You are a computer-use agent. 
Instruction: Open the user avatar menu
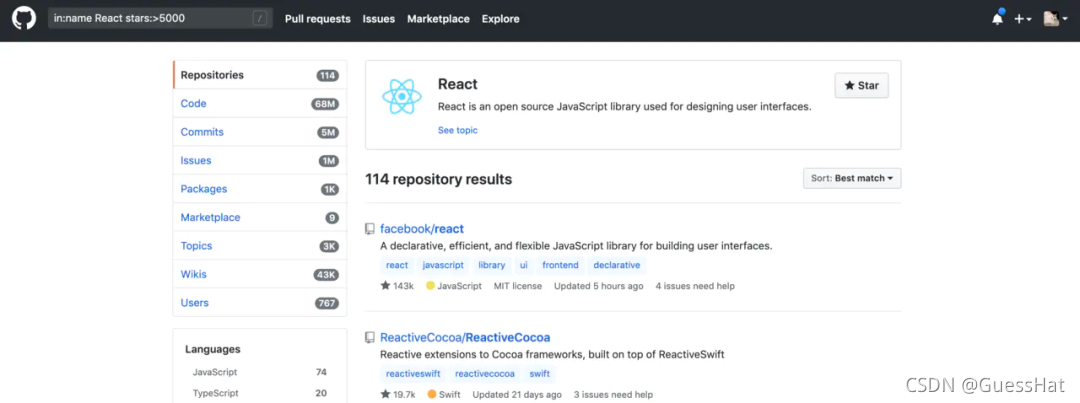[1055, 19]
